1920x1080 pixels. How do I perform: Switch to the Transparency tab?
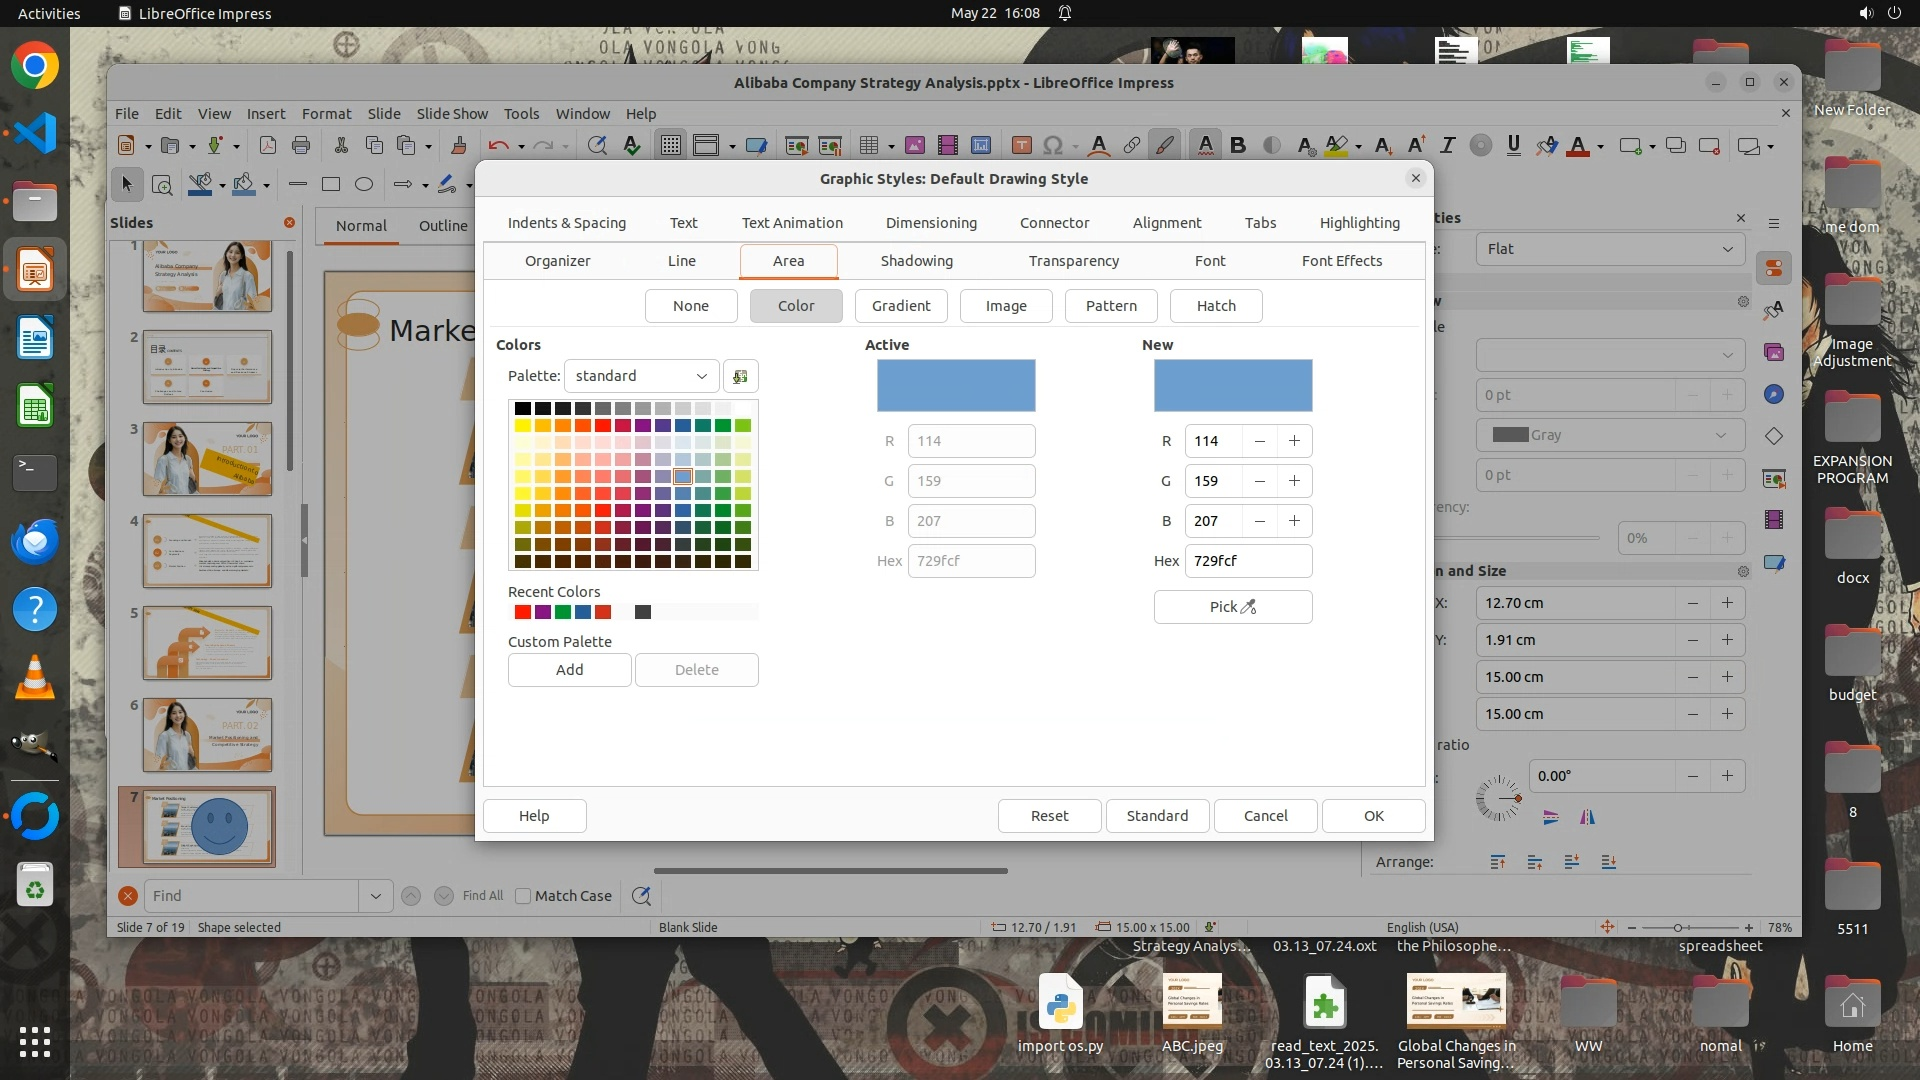pyautogui.click(x=1073, y=261)
